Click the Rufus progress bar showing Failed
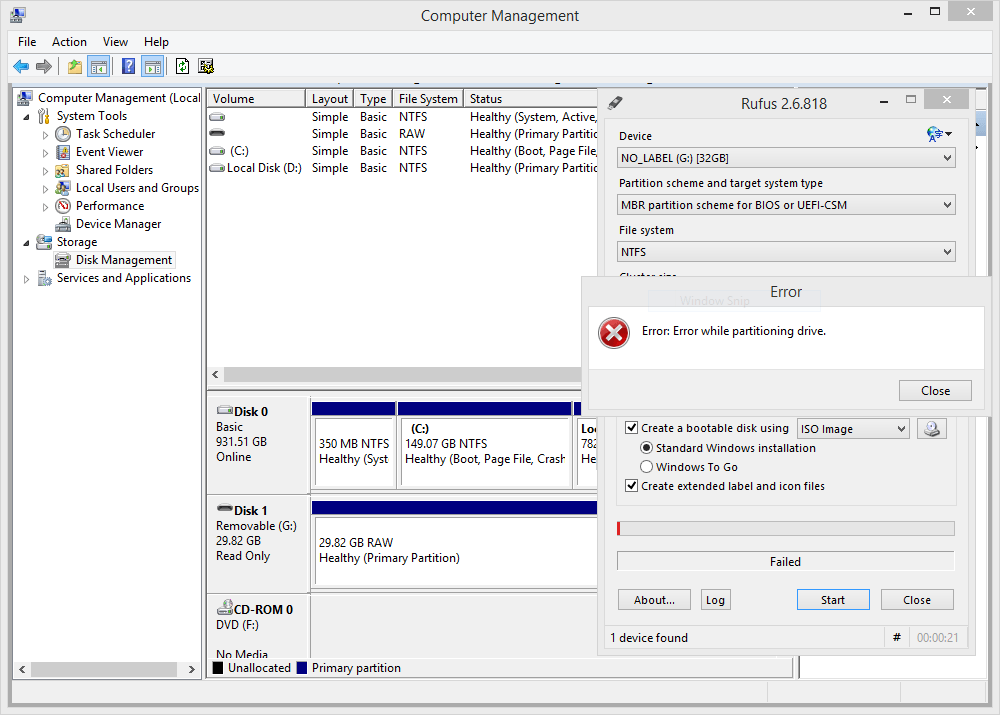 785,561
